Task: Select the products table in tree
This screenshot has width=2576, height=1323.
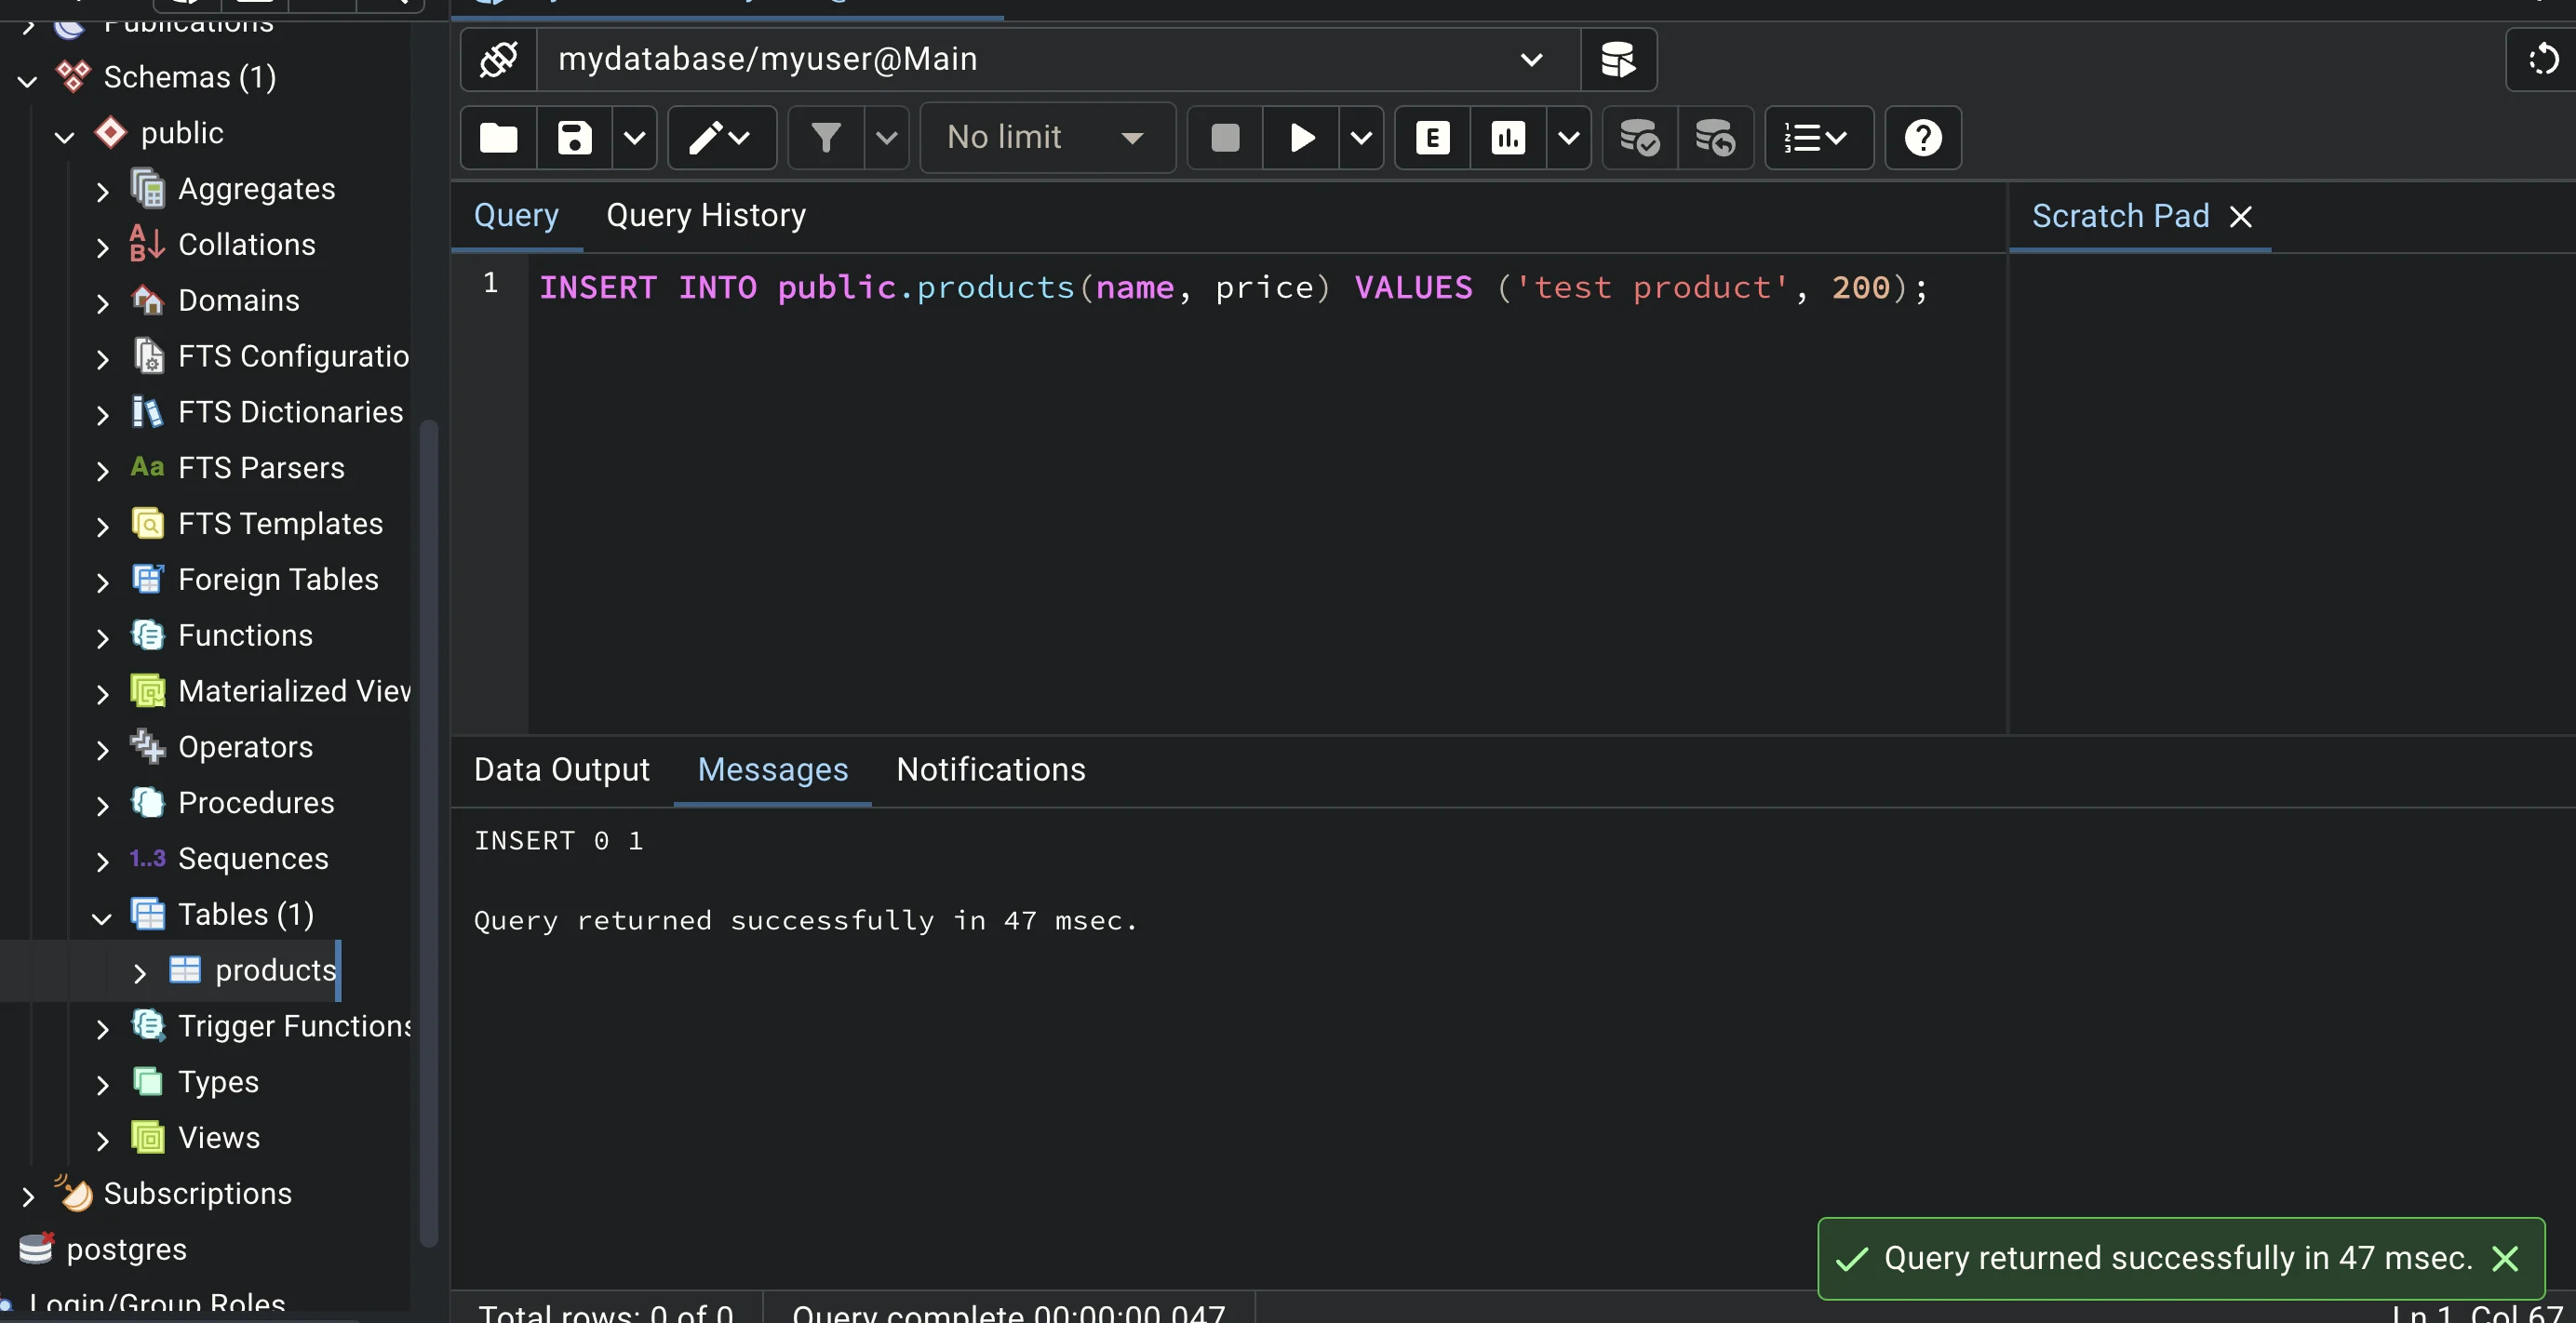Action: point(275,970)
